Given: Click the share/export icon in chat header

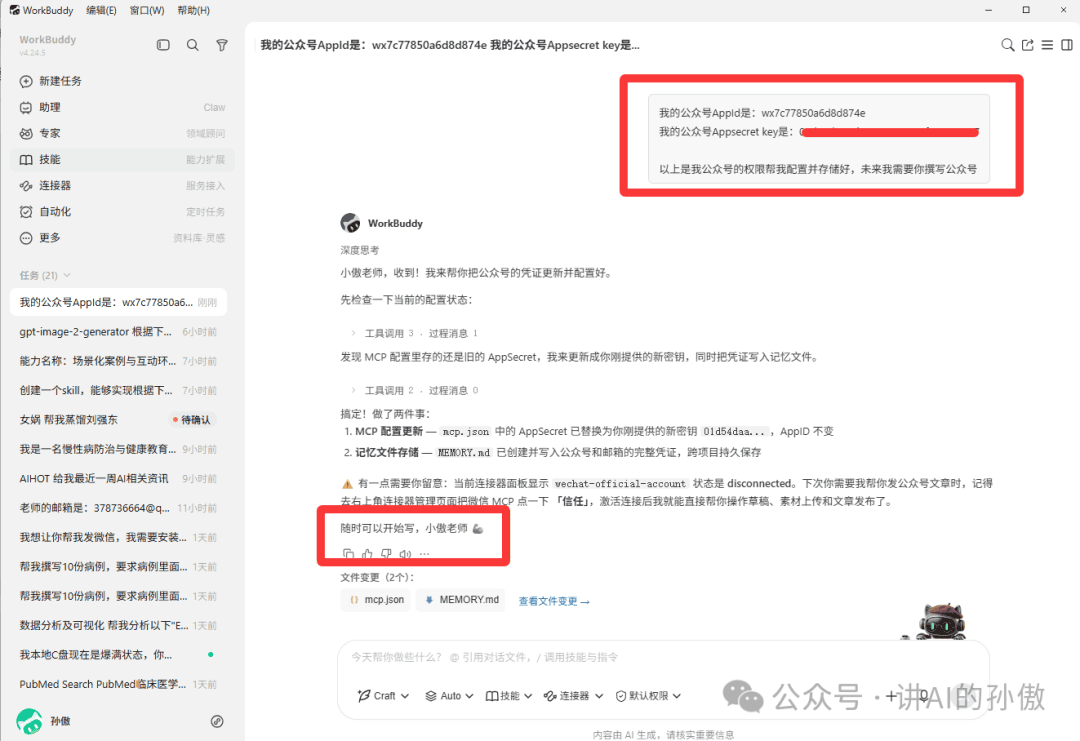Looking at the screenshot, I should (1028, 45).
